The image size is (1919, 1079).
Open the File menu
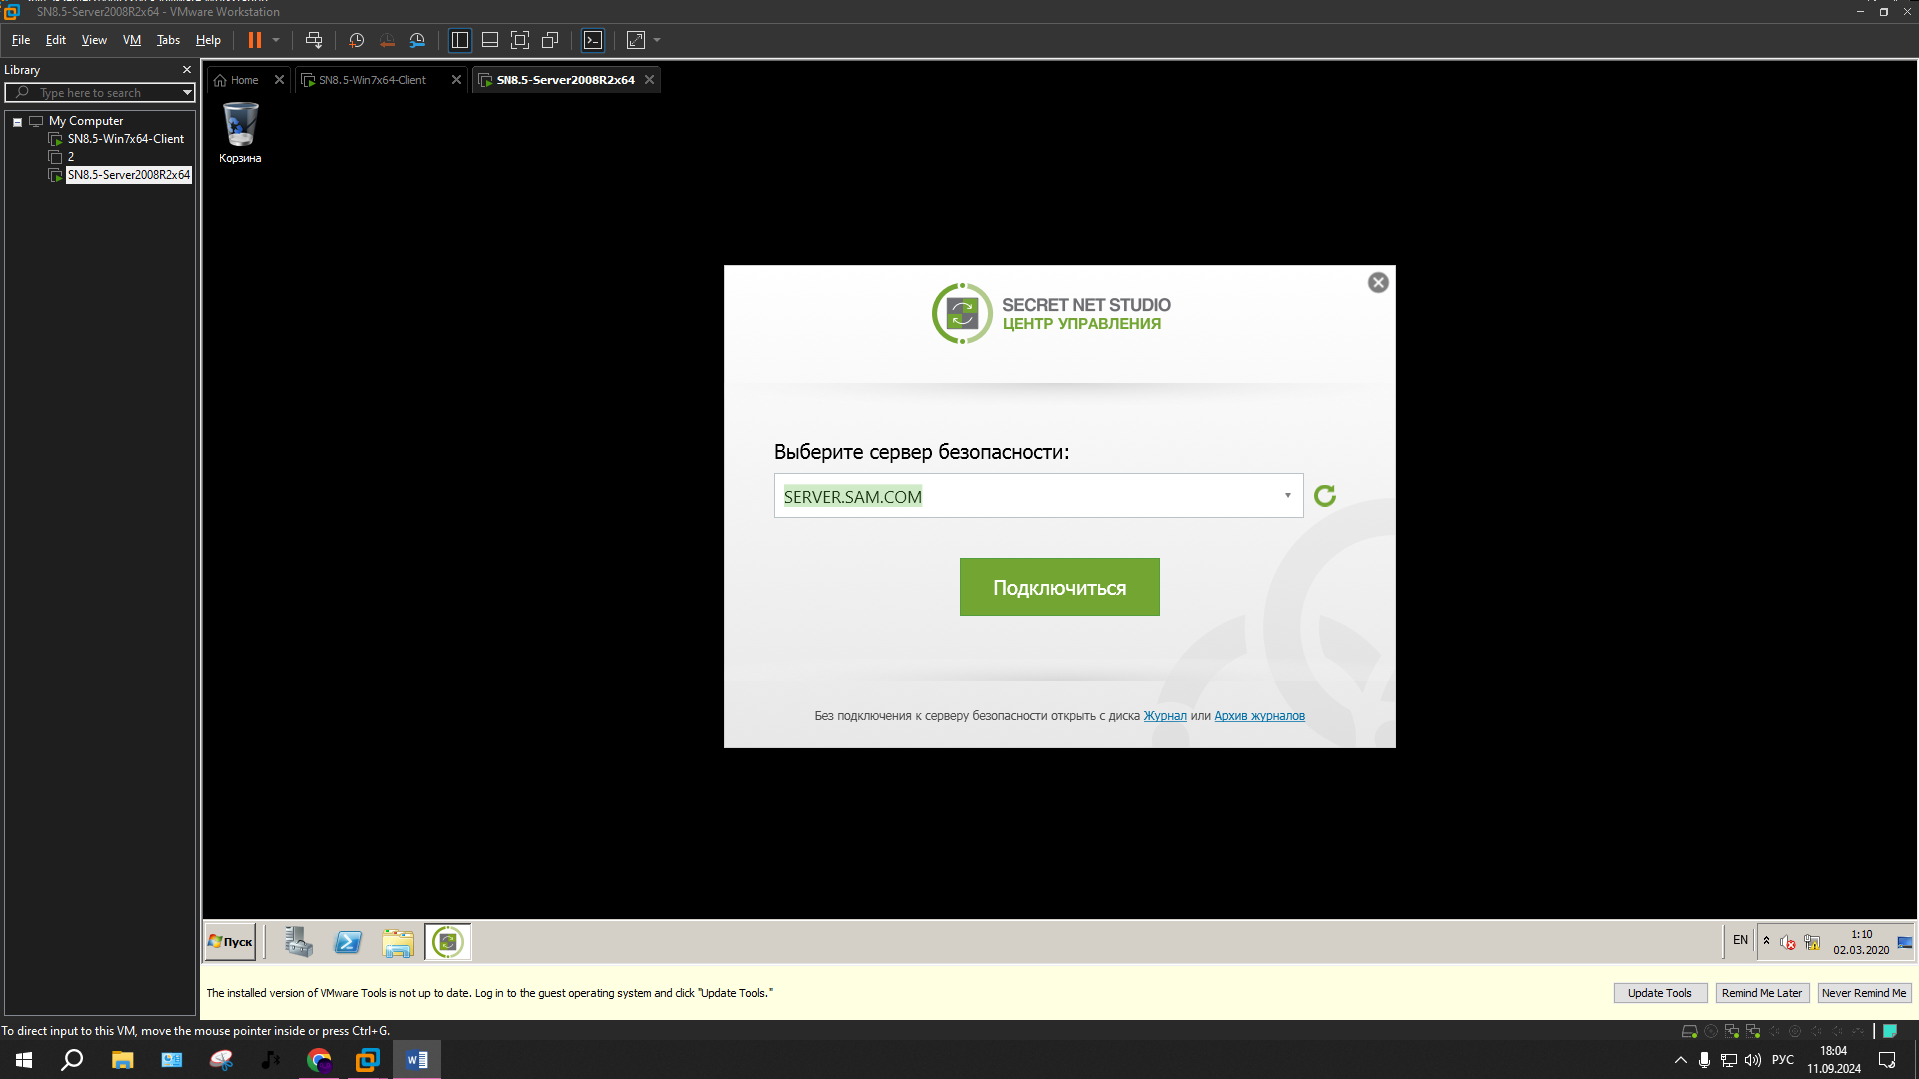[21, 40]
